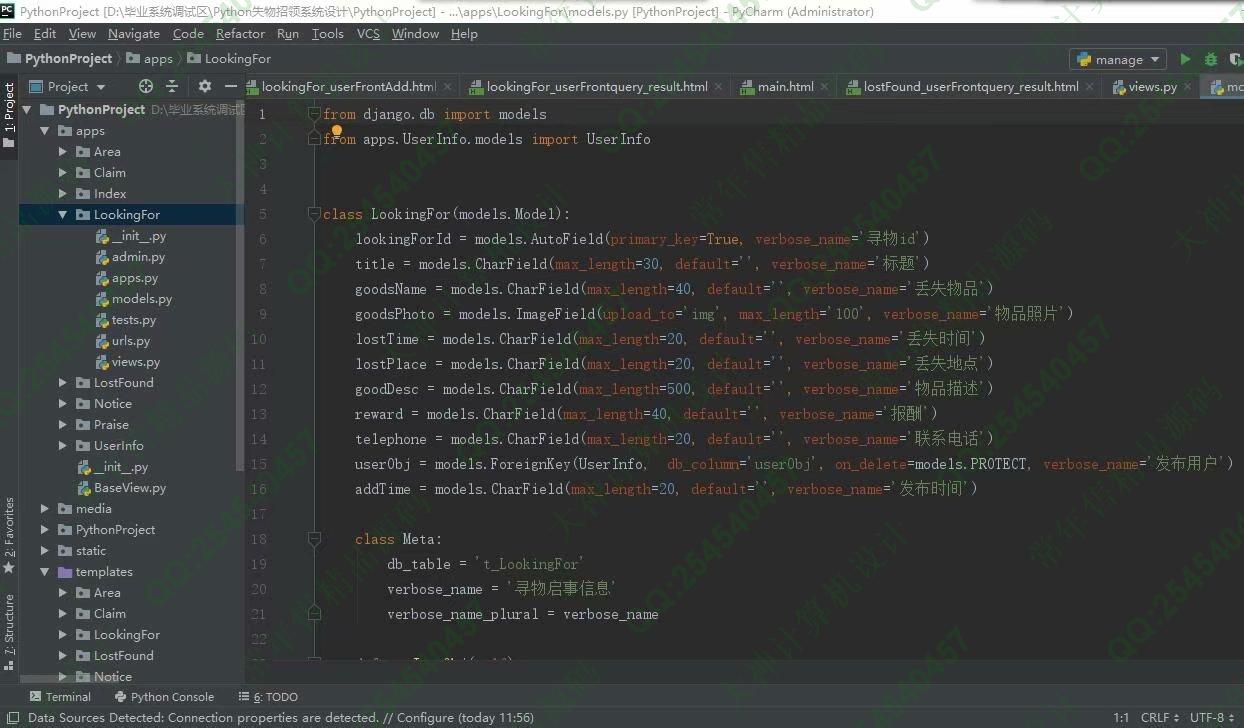Click the Run (green play) button
Viewport: 1244px width, 728px height.
[1185, 59]
